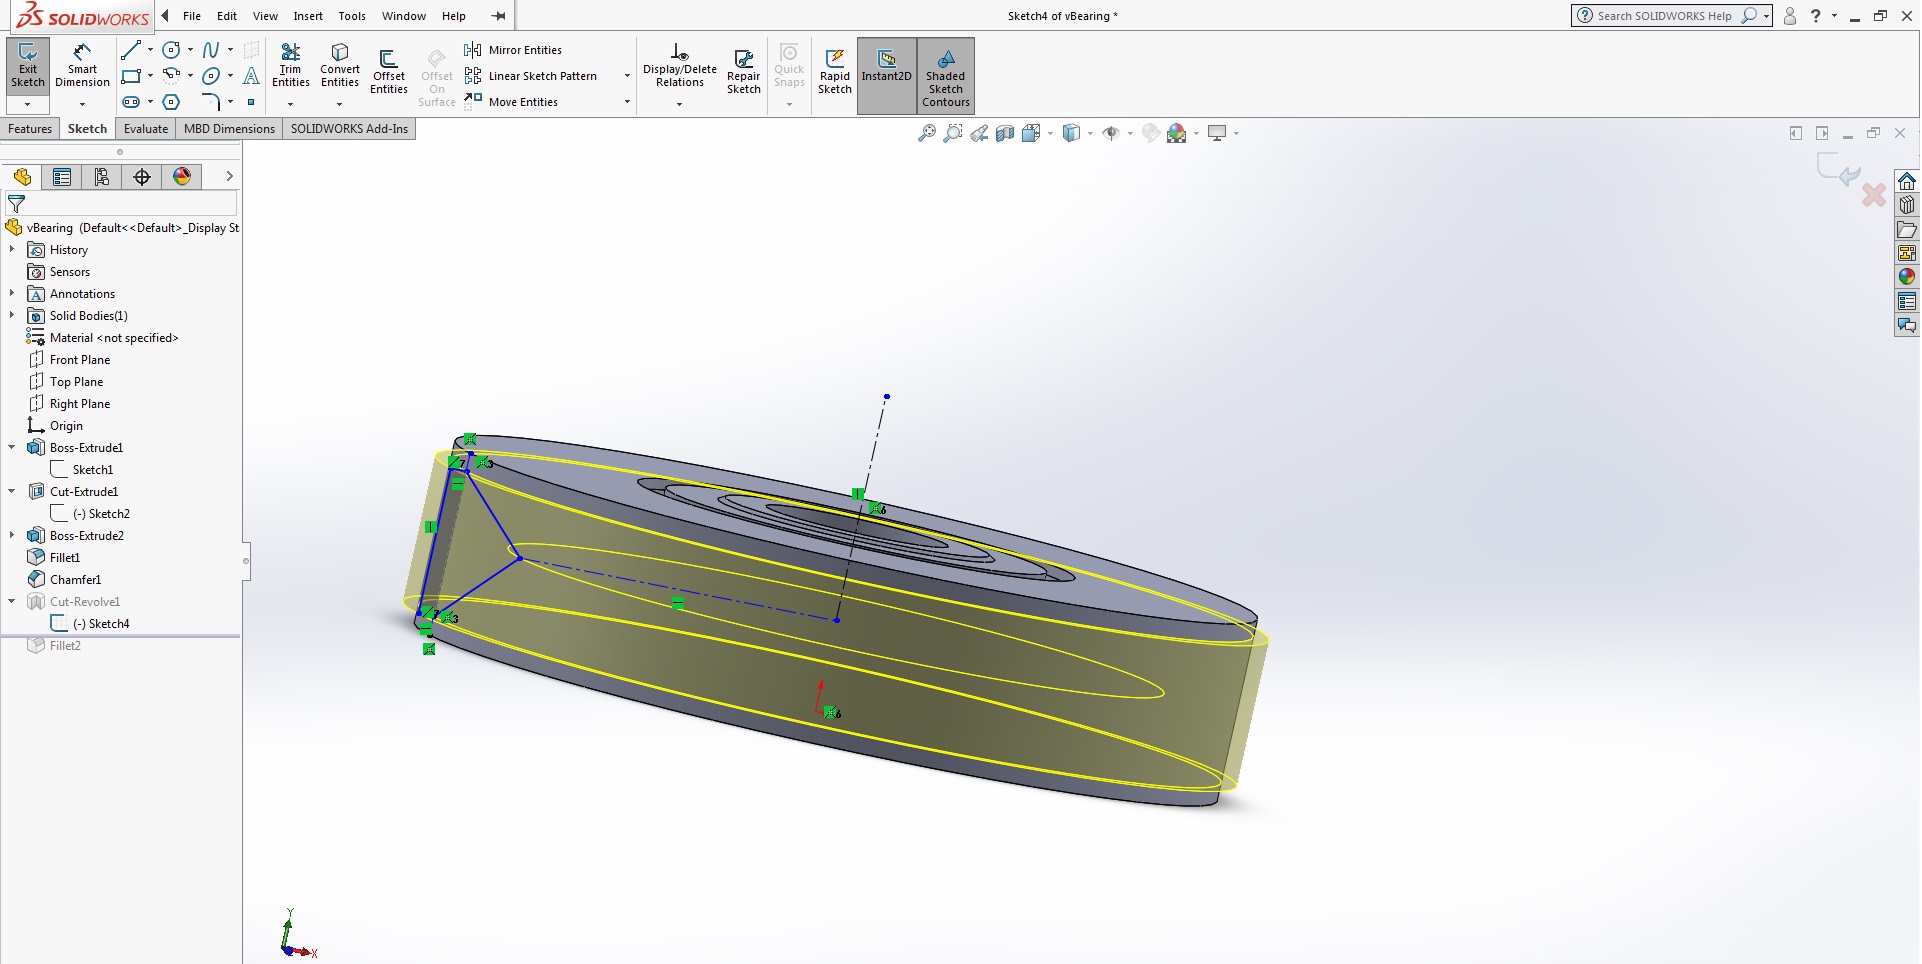Click Zoom to Area magnifier
The height and width of the screenshot is (964, 1922).
click(x=953, y=133)
